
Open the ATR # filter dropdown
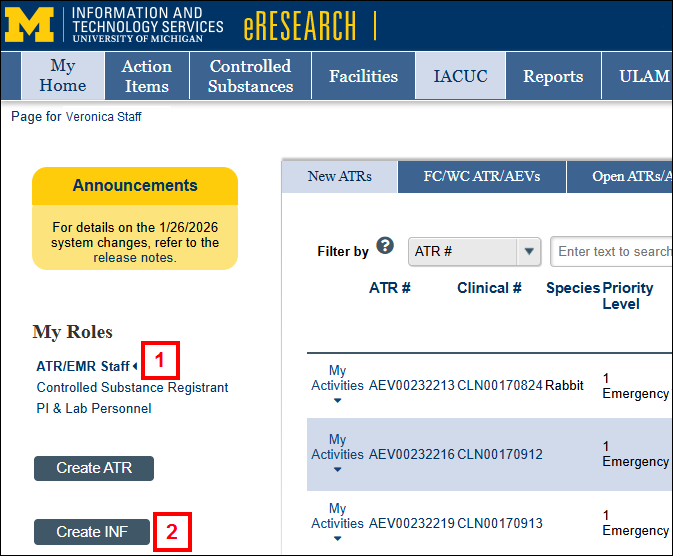pos(474,252)
